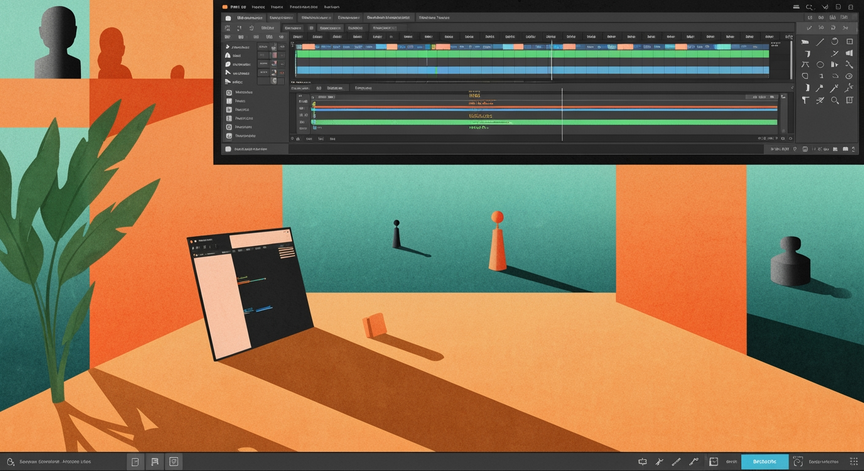Viewport: 864px width, 471px height.
Task: Select the sparkle magic wand tool
Action: click(850, 88)
